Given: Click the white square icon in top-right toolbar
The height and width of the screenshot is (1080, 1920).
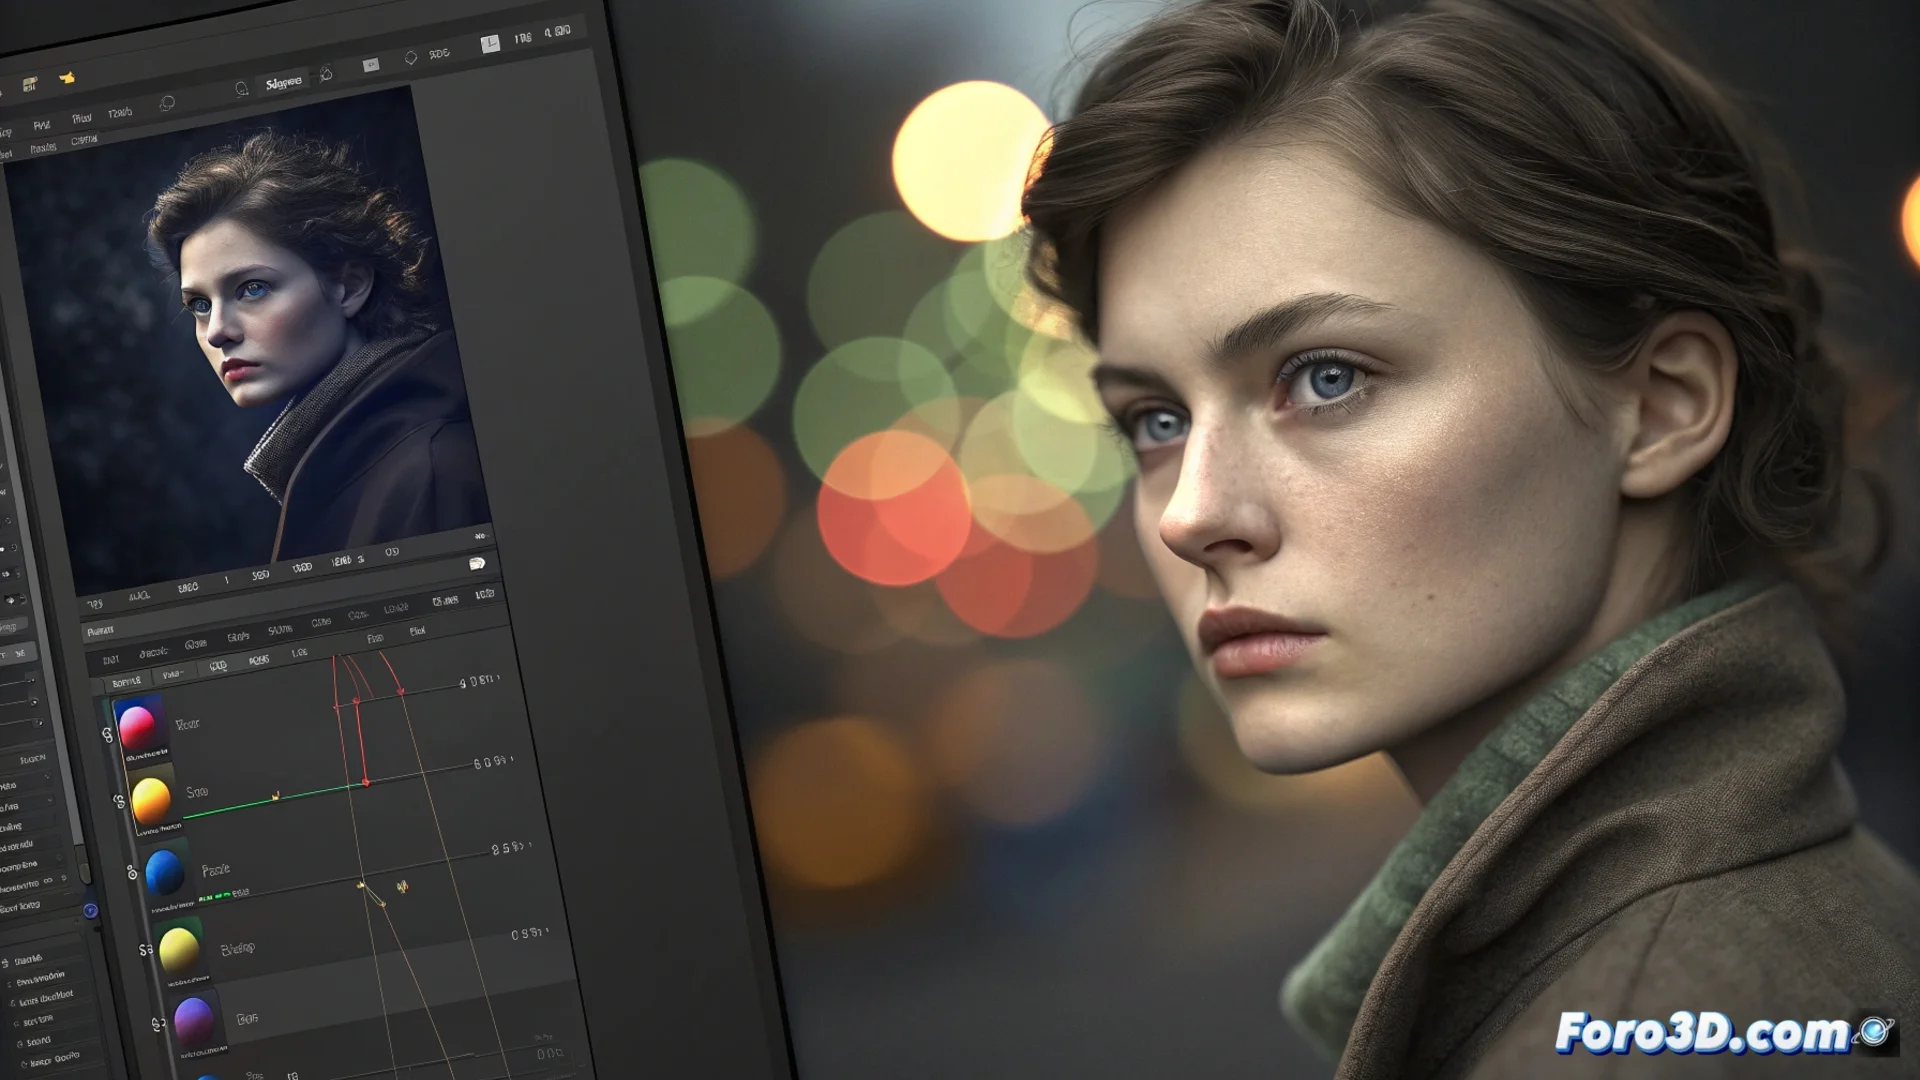Looking at the screenshot, I should 489,43.
